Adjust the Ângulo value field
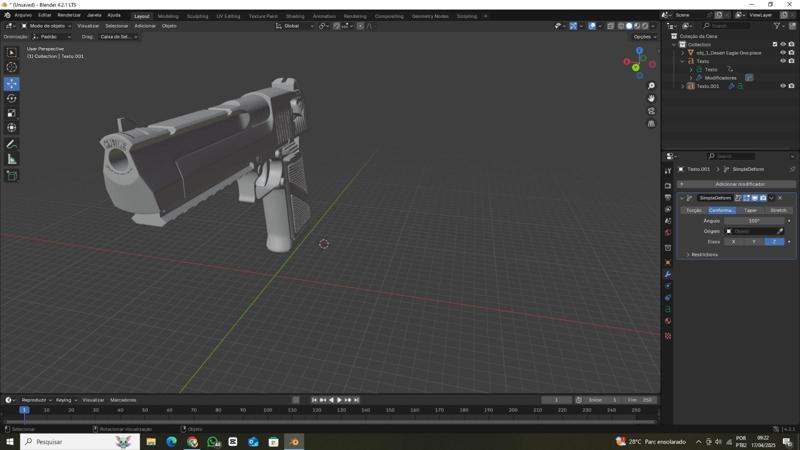Viewport: 800px width, 450px height. 754,221
